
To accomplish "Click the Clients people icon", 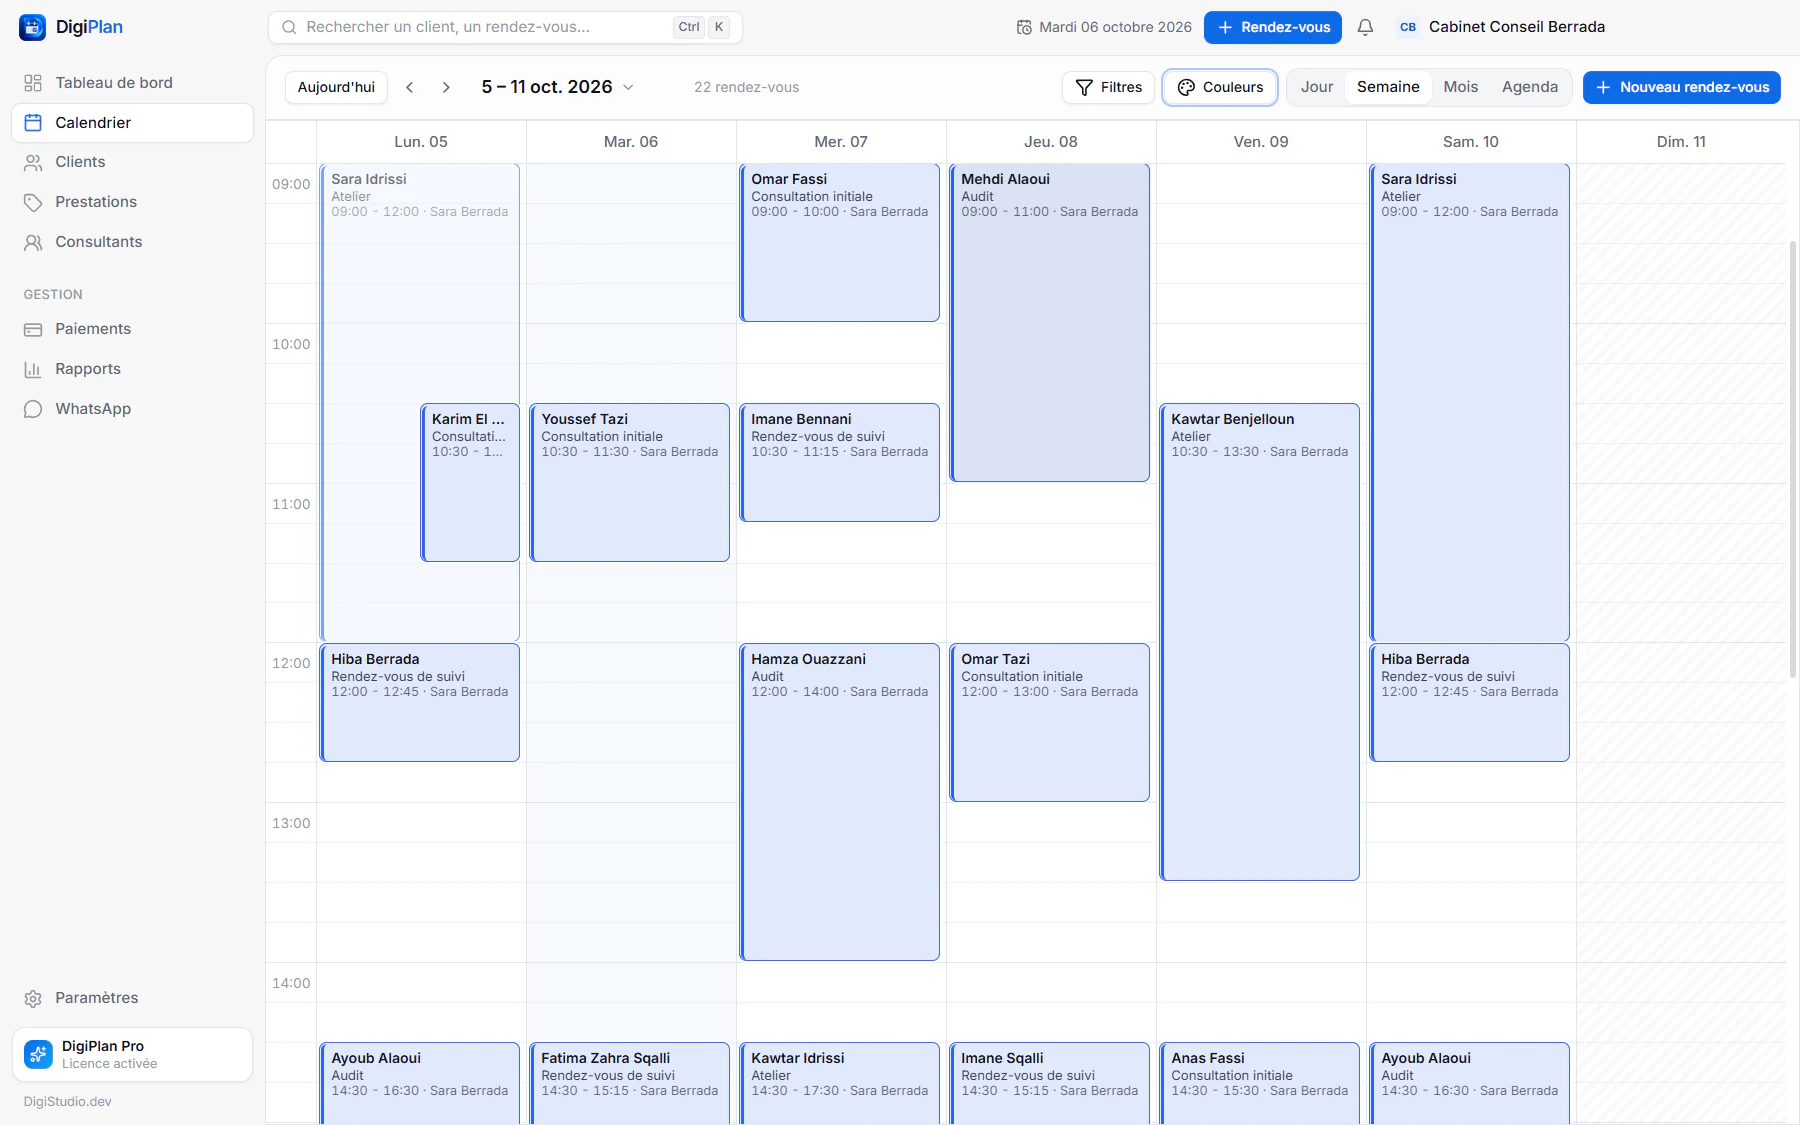I will 33,162.
